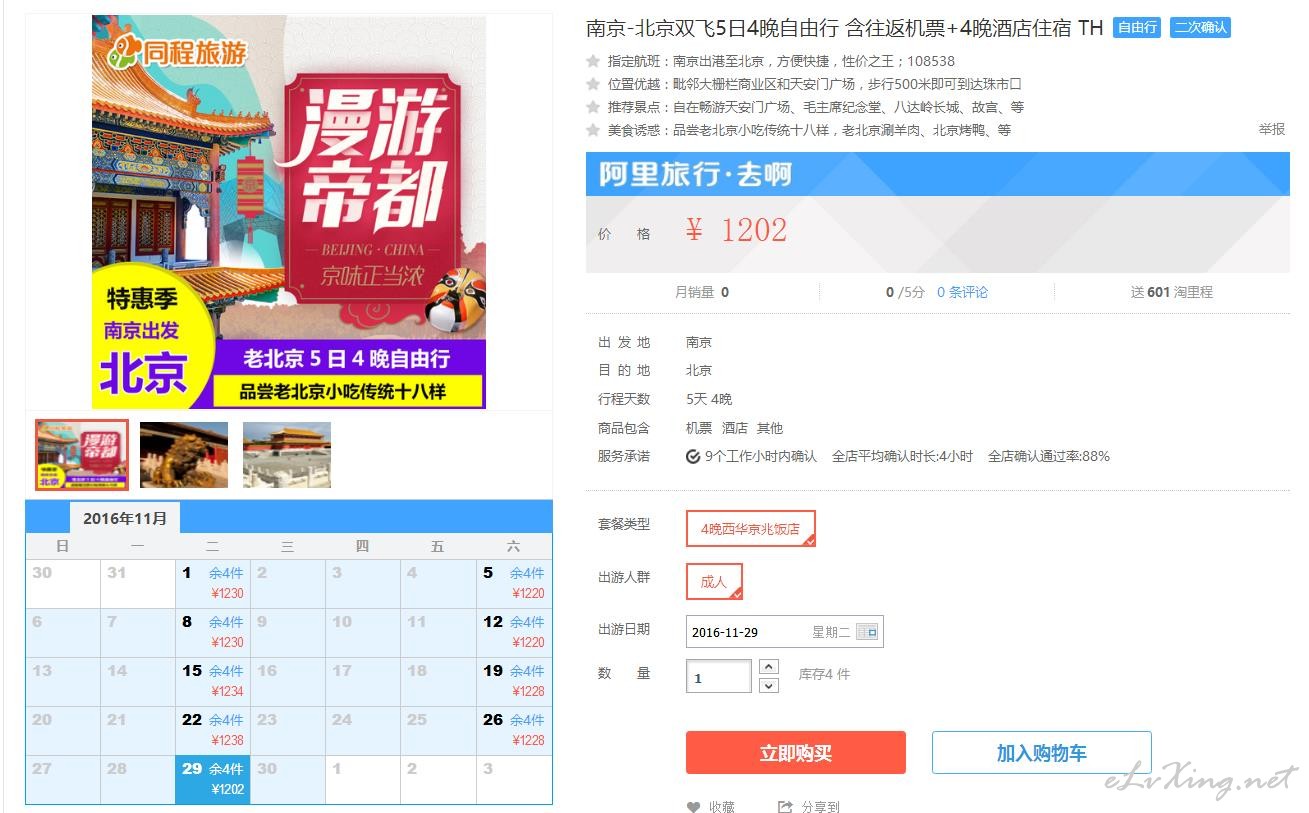
Task: Click the 2016年11月 month tab
Action: (x=125, y=518)
